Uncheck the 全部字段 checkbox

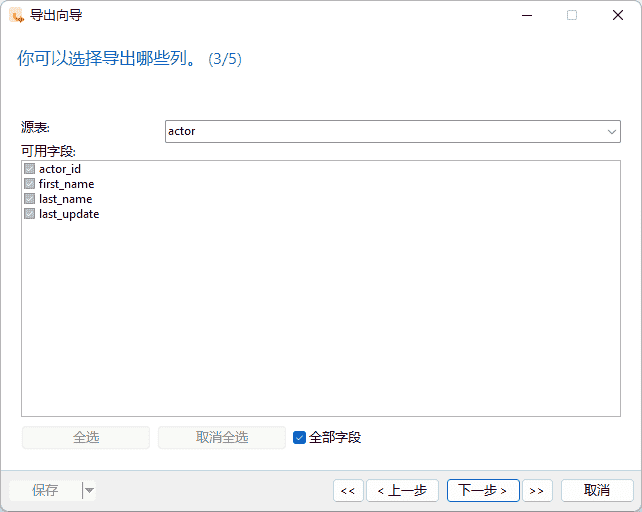point(299,437)
